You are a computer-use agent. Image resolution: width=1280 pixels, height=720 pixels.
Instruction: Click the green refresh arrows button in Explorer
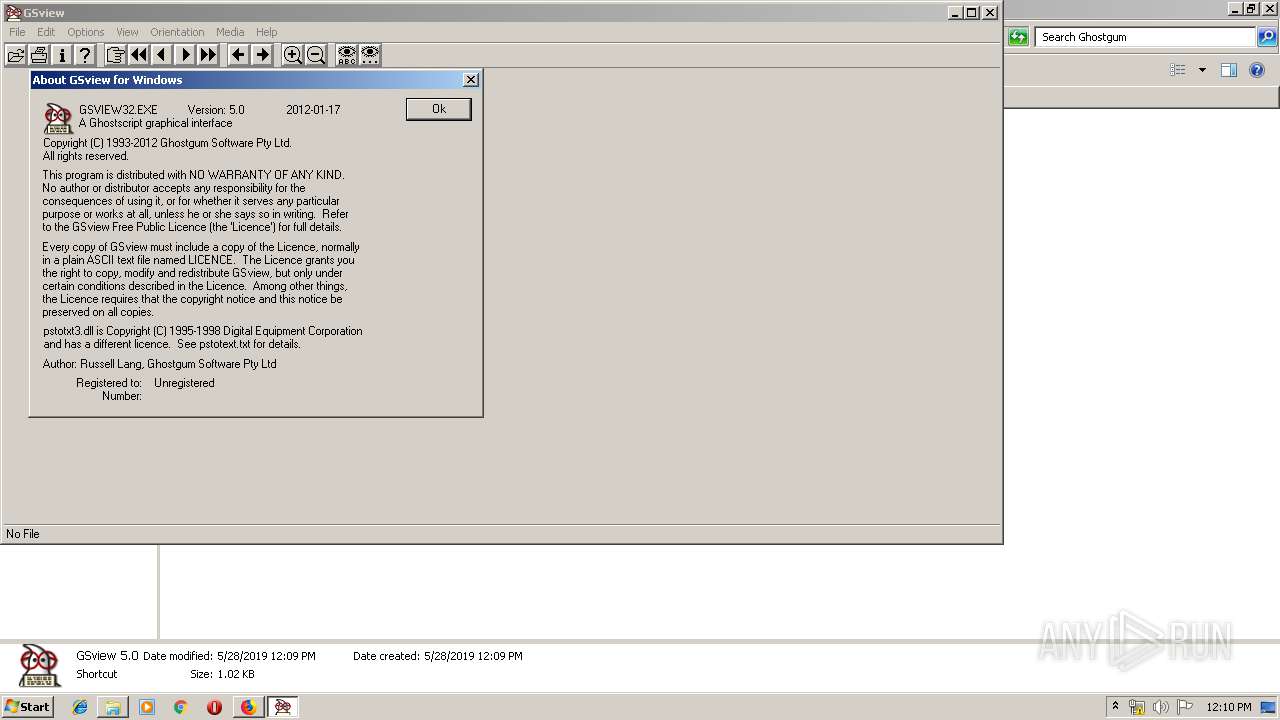coord(1018,37)
